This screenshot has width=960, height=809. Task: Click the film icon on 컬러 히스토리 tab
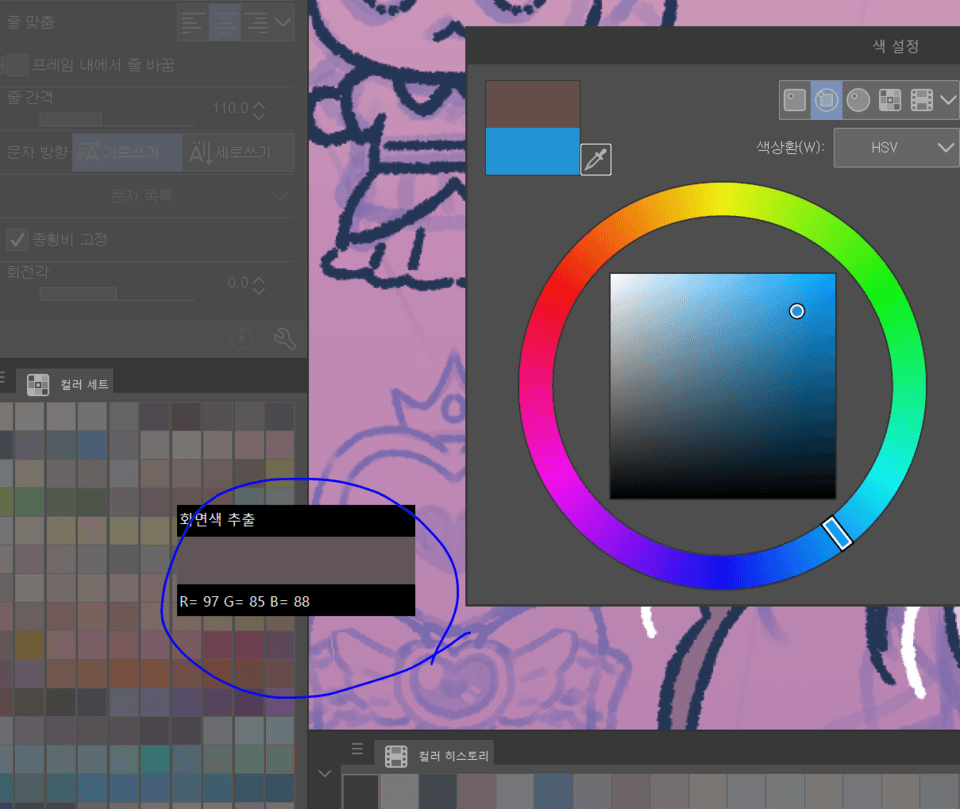click(x=396, y=756)
